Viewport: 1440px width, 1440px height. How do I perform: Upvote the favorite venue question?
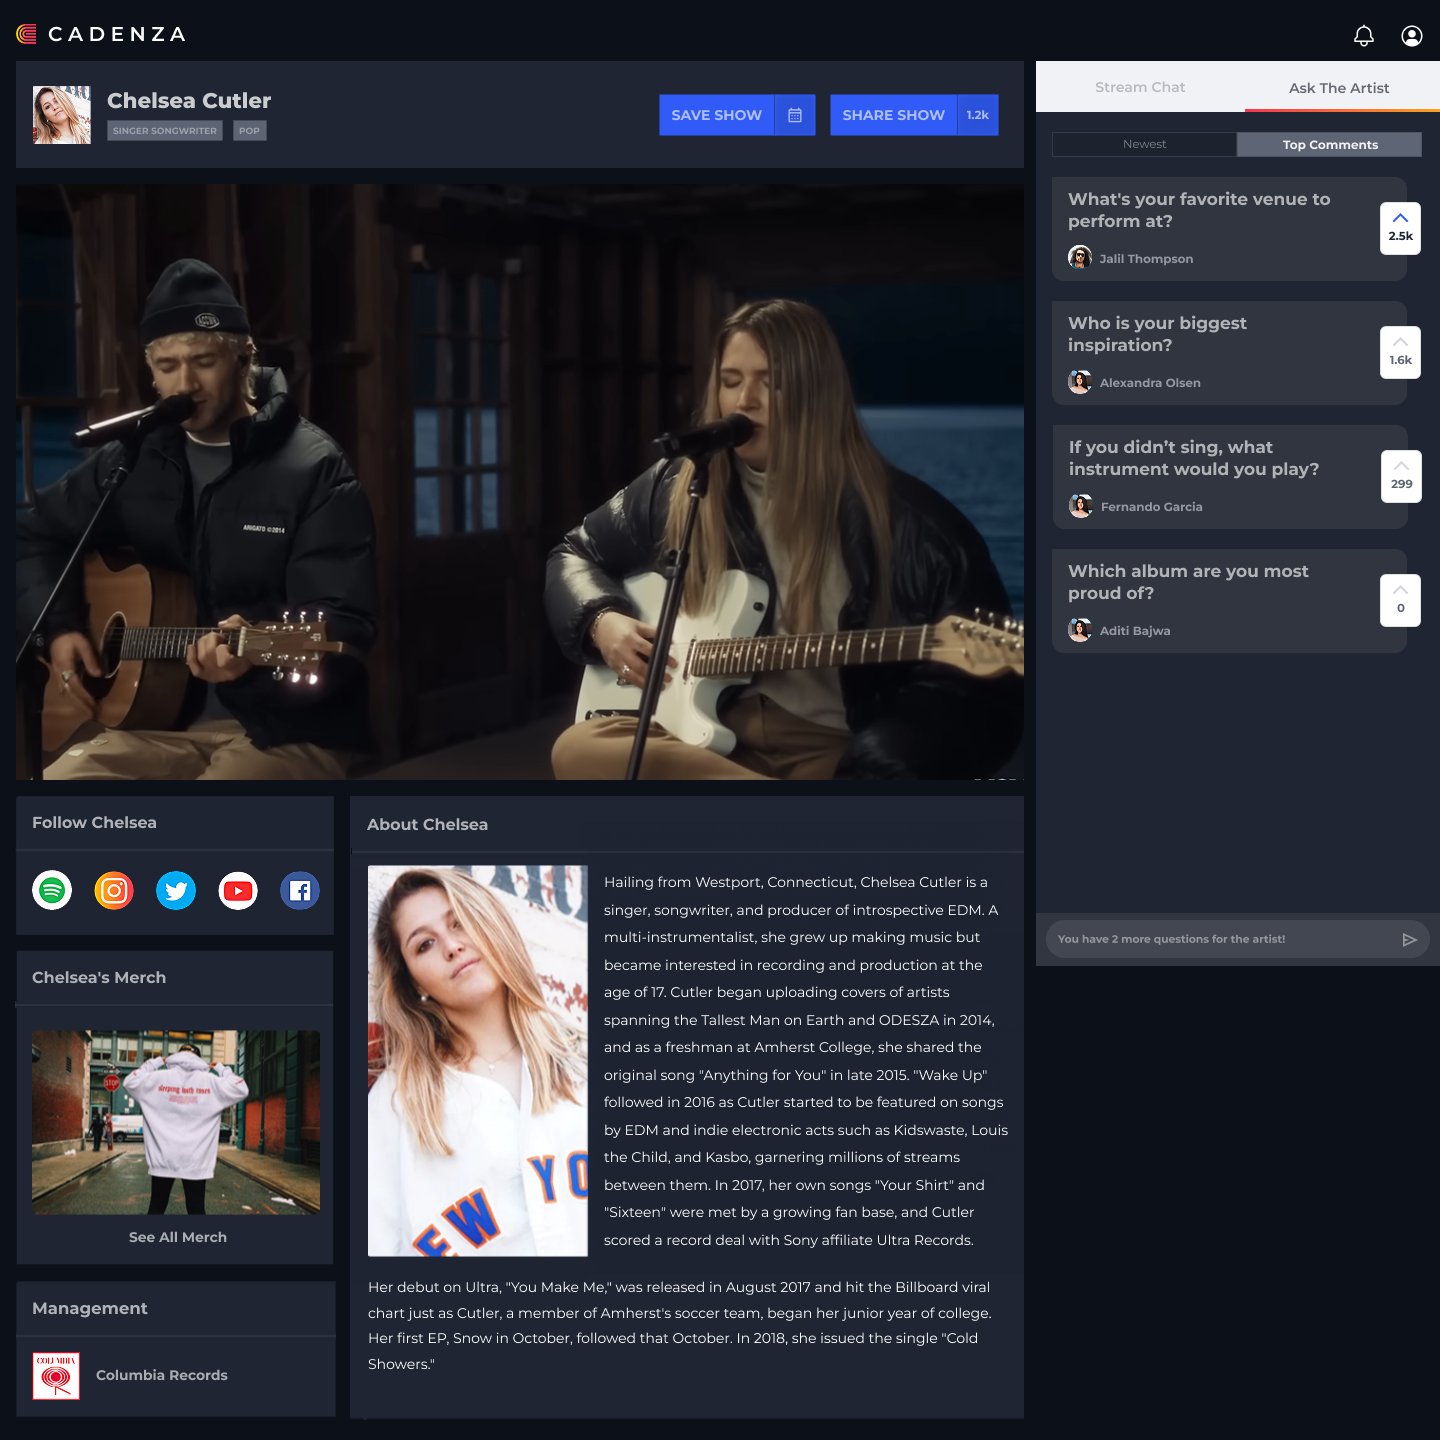click(1400, 228)
